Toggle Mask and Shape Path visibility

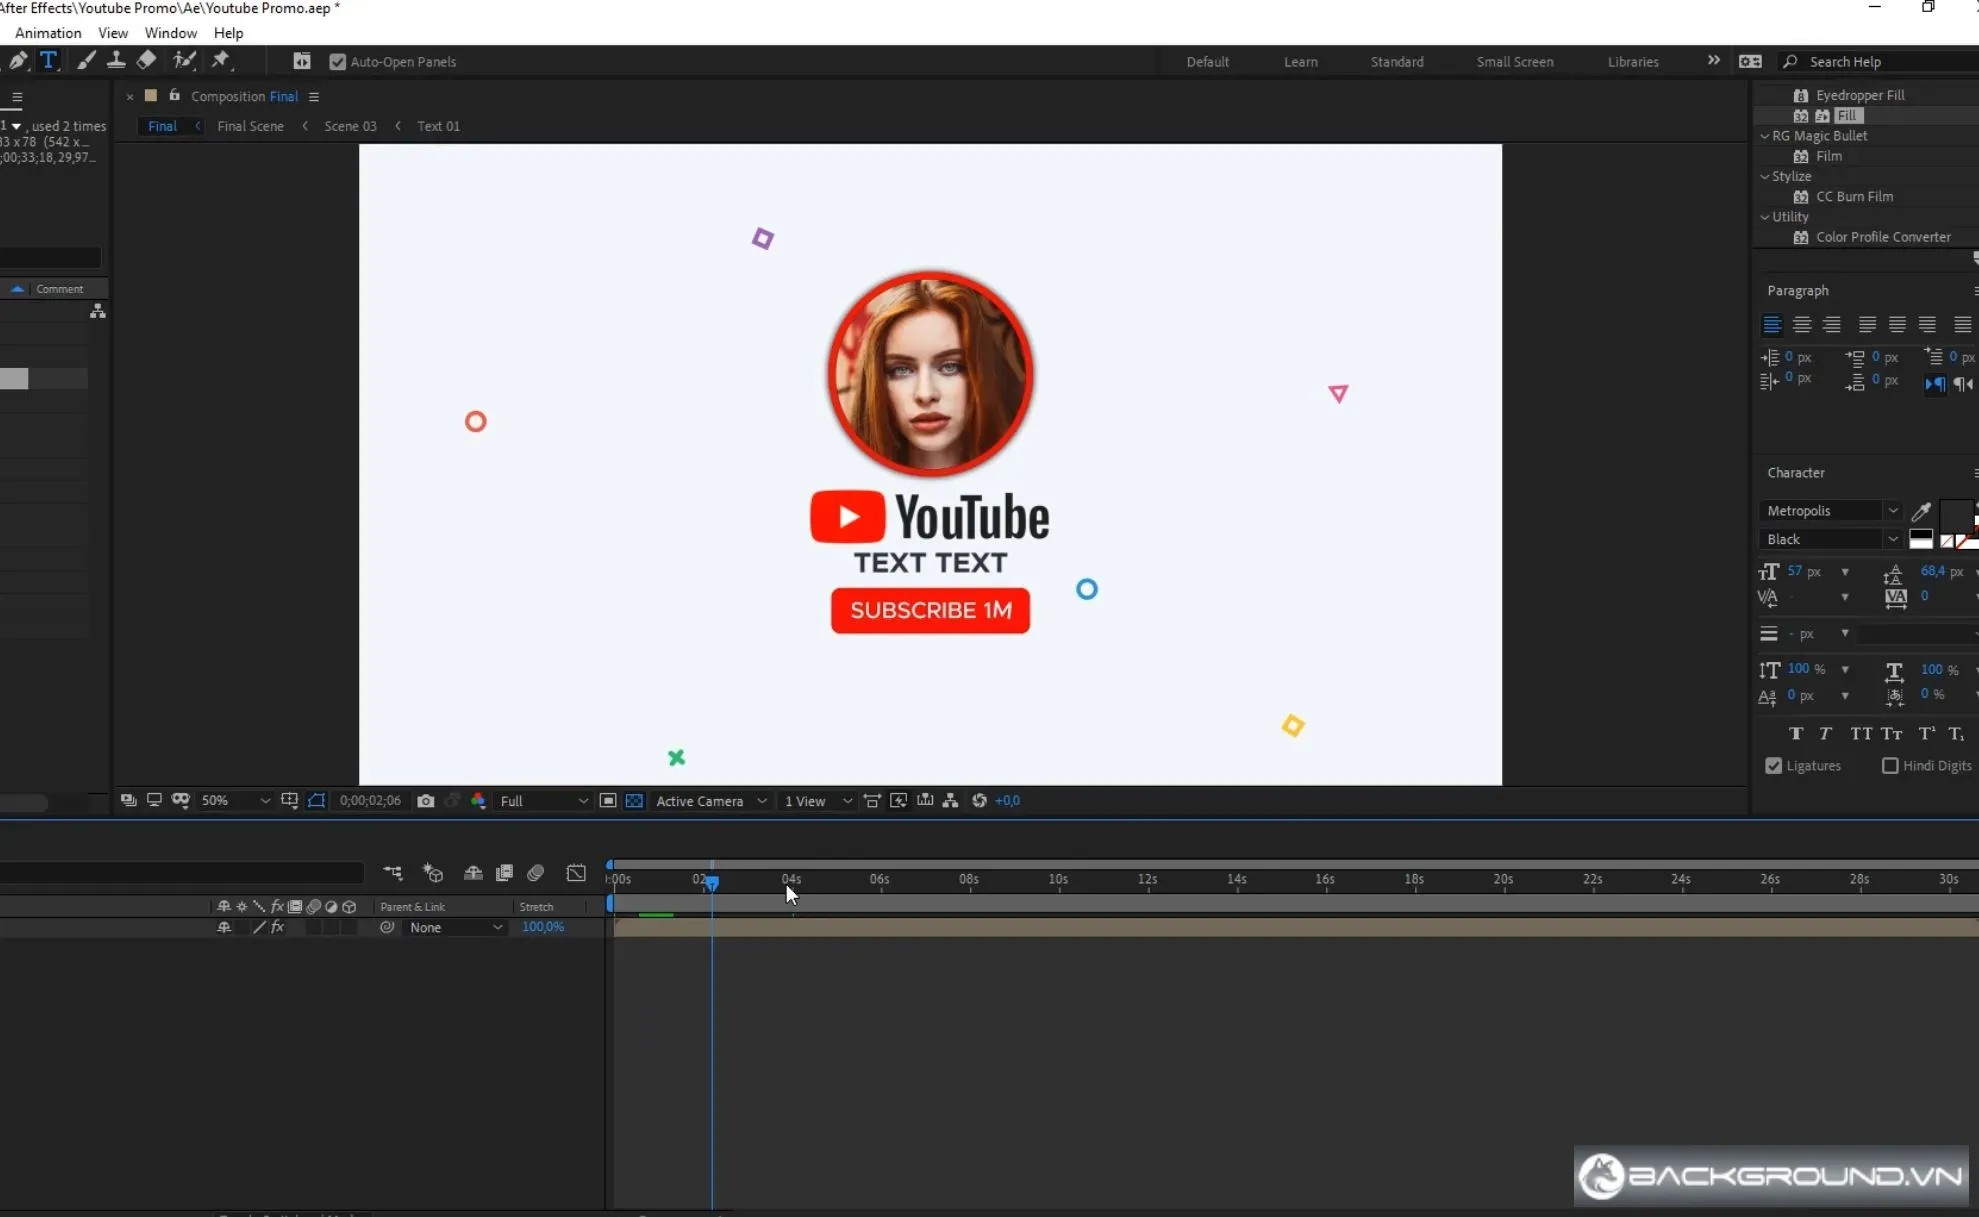[316, 801]
